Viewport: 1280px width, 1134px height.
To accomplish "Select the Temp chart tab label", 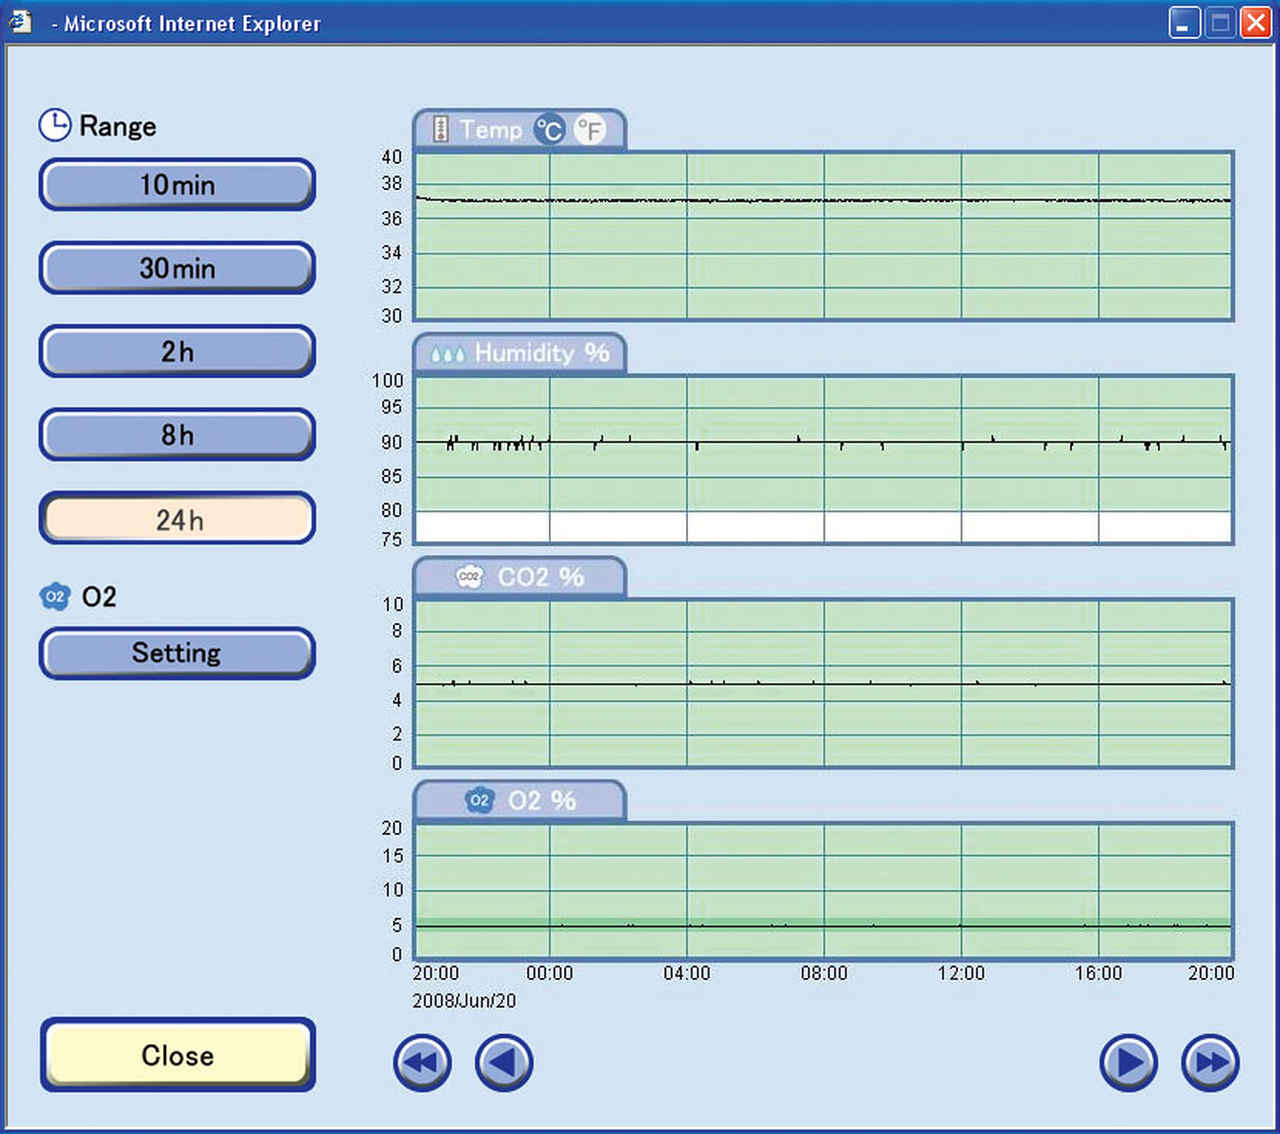I will [x=490, y=130].
